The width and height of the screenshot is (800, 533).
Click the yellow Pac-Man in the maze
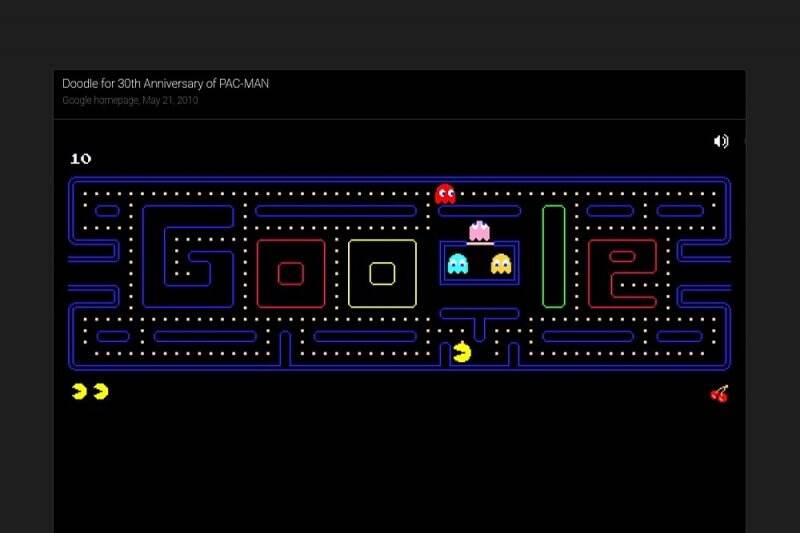pos(462,352)
